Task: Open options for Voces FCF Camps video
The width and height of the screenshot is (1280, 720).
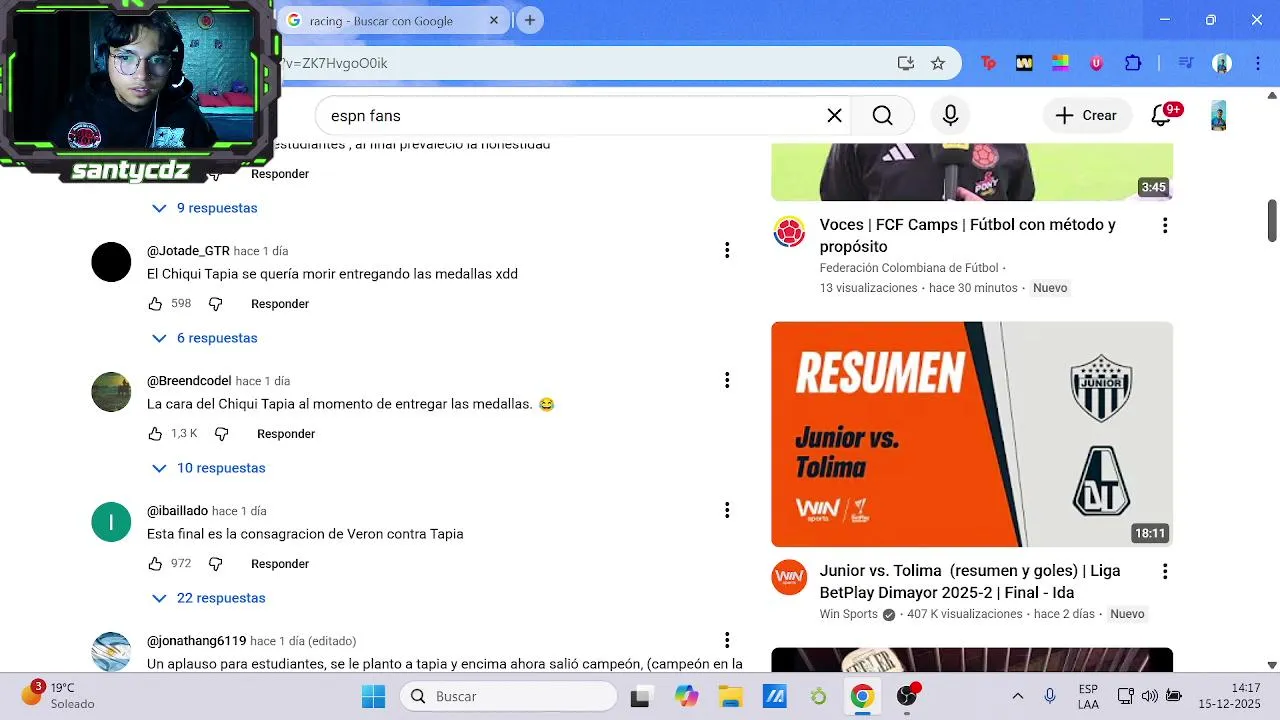Action: 1164,226
